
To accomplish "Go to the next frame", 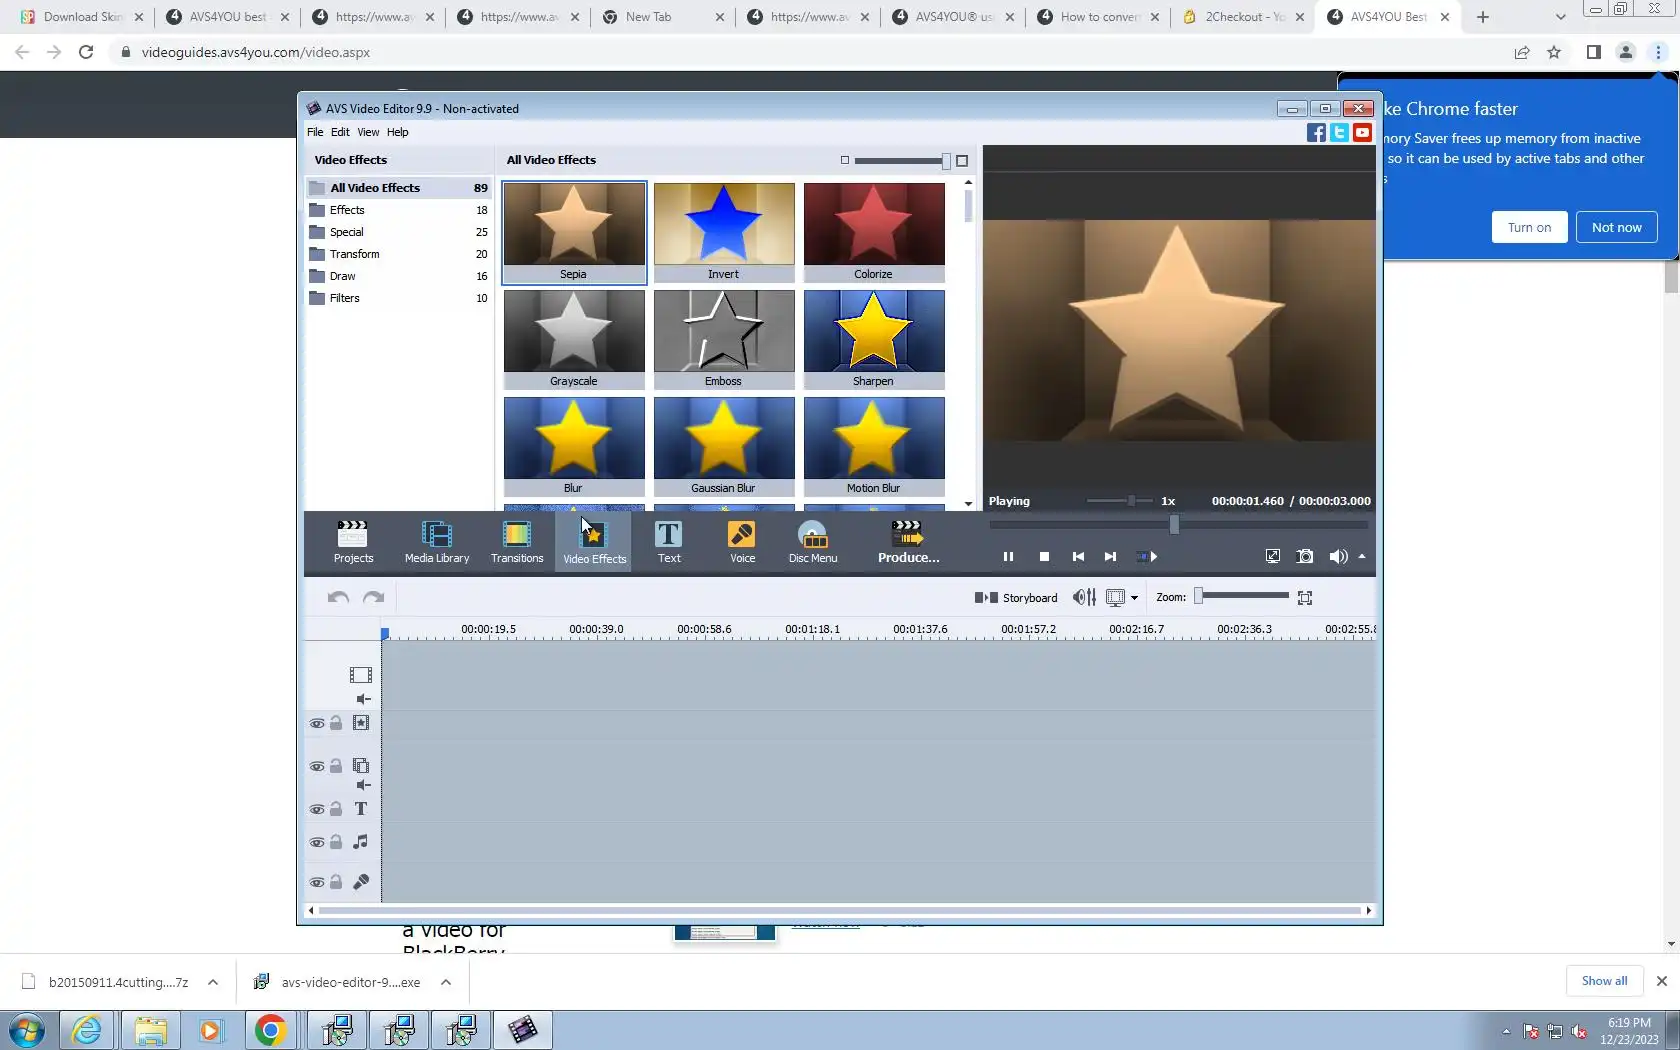I will tap(1110, 557).
